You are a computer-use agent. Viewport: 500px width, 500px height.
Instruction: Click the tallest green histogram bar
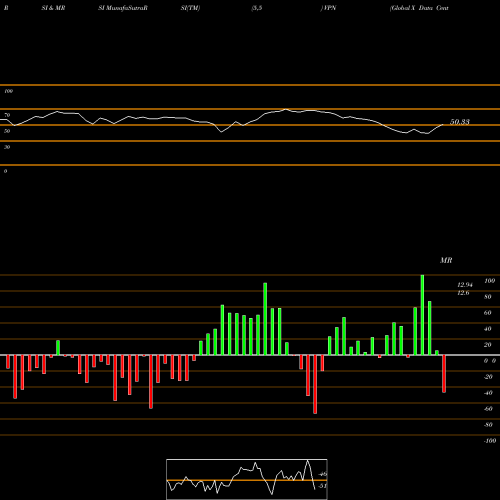pyautogui.click(x=422, y=315)
